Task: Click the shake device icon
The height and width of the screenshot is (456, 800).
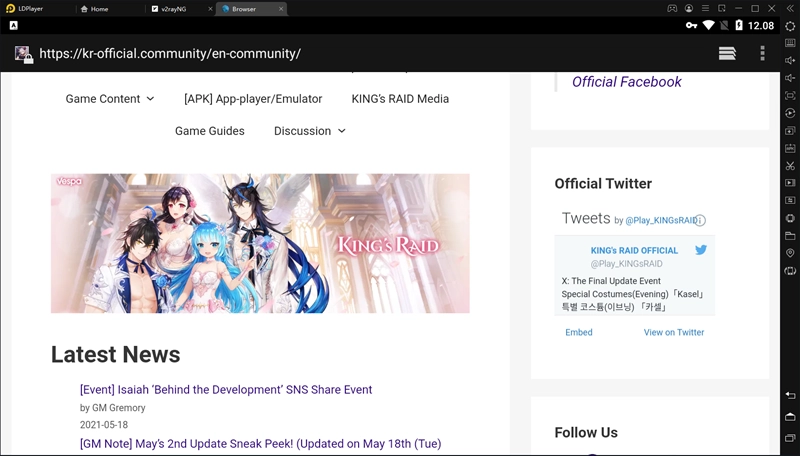Action: [x=790, y=270]
